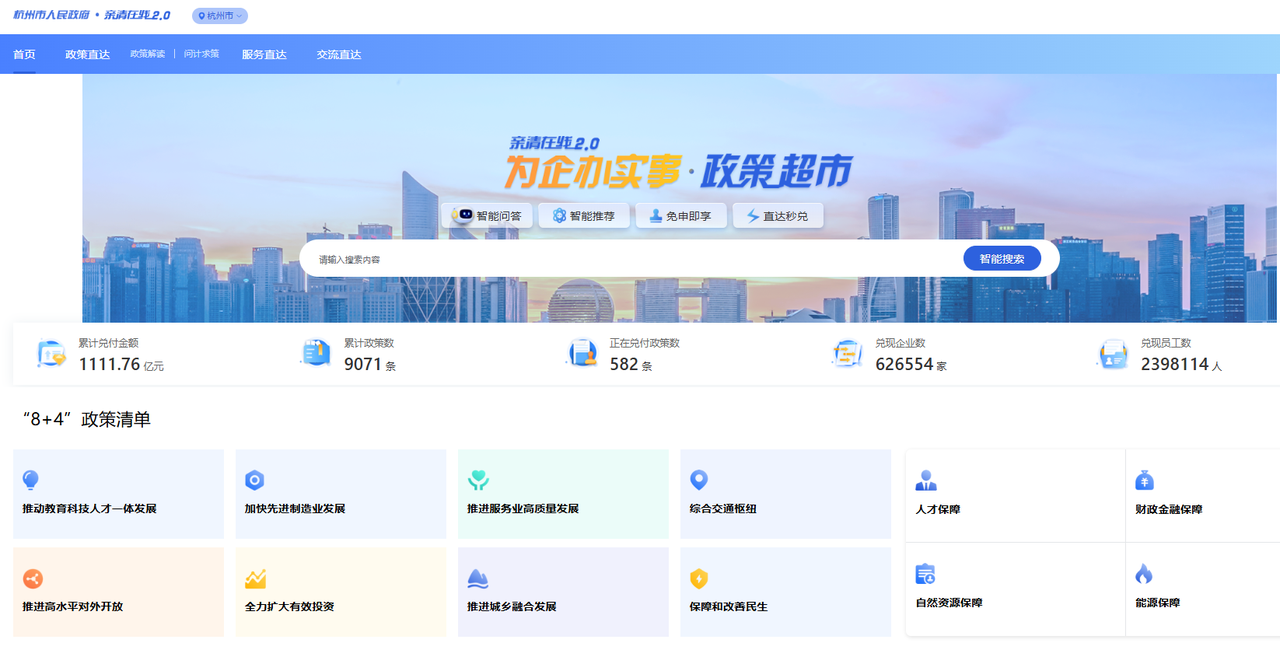Click the 智能推荐 button

[x=584, y=216]
